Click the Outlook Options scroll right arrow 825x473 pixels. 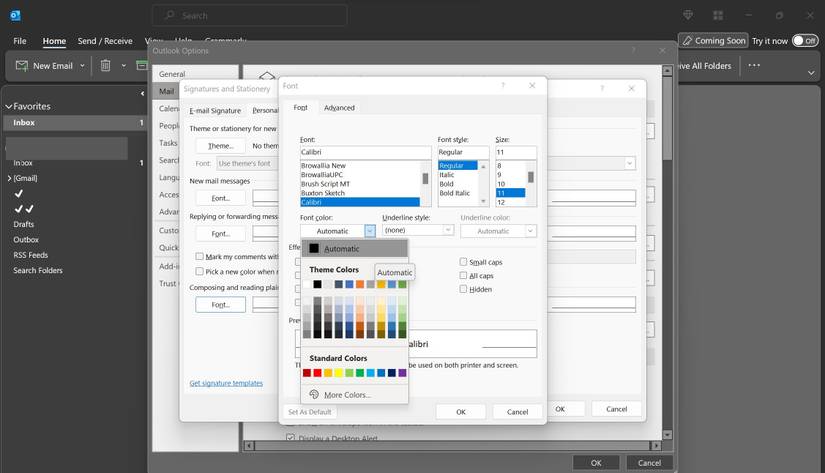point(655,446)
